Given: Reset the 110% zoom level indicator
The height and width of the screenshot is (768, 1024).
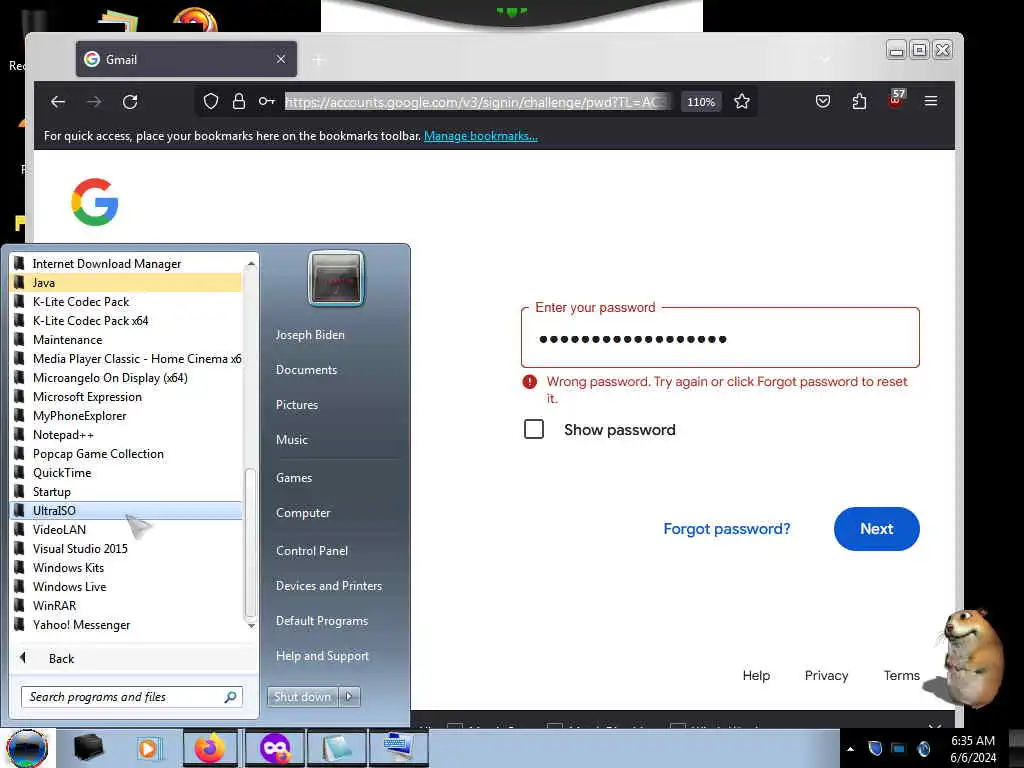Looking at the screenshot, I should 701,102.
